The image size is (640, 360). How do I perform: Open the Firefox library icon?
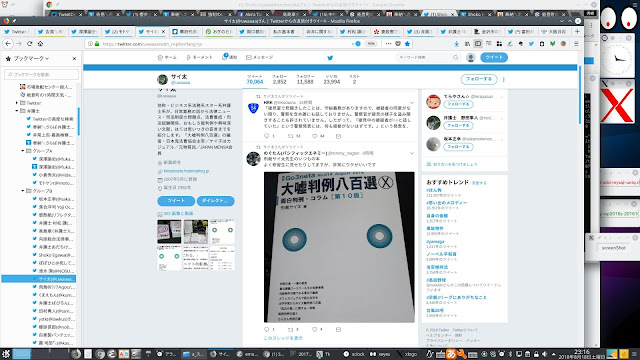(x=467, y=44)
